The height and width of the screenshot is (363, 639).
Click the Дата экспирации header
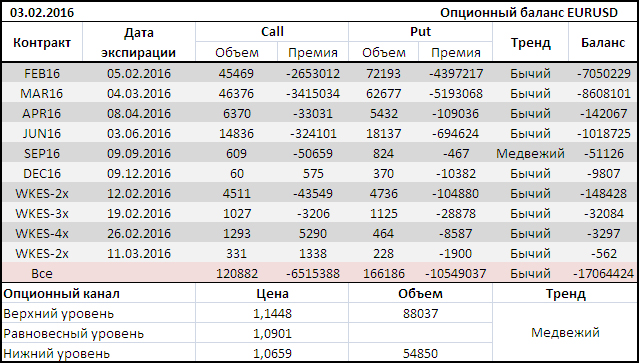click(x=139, y=42)
